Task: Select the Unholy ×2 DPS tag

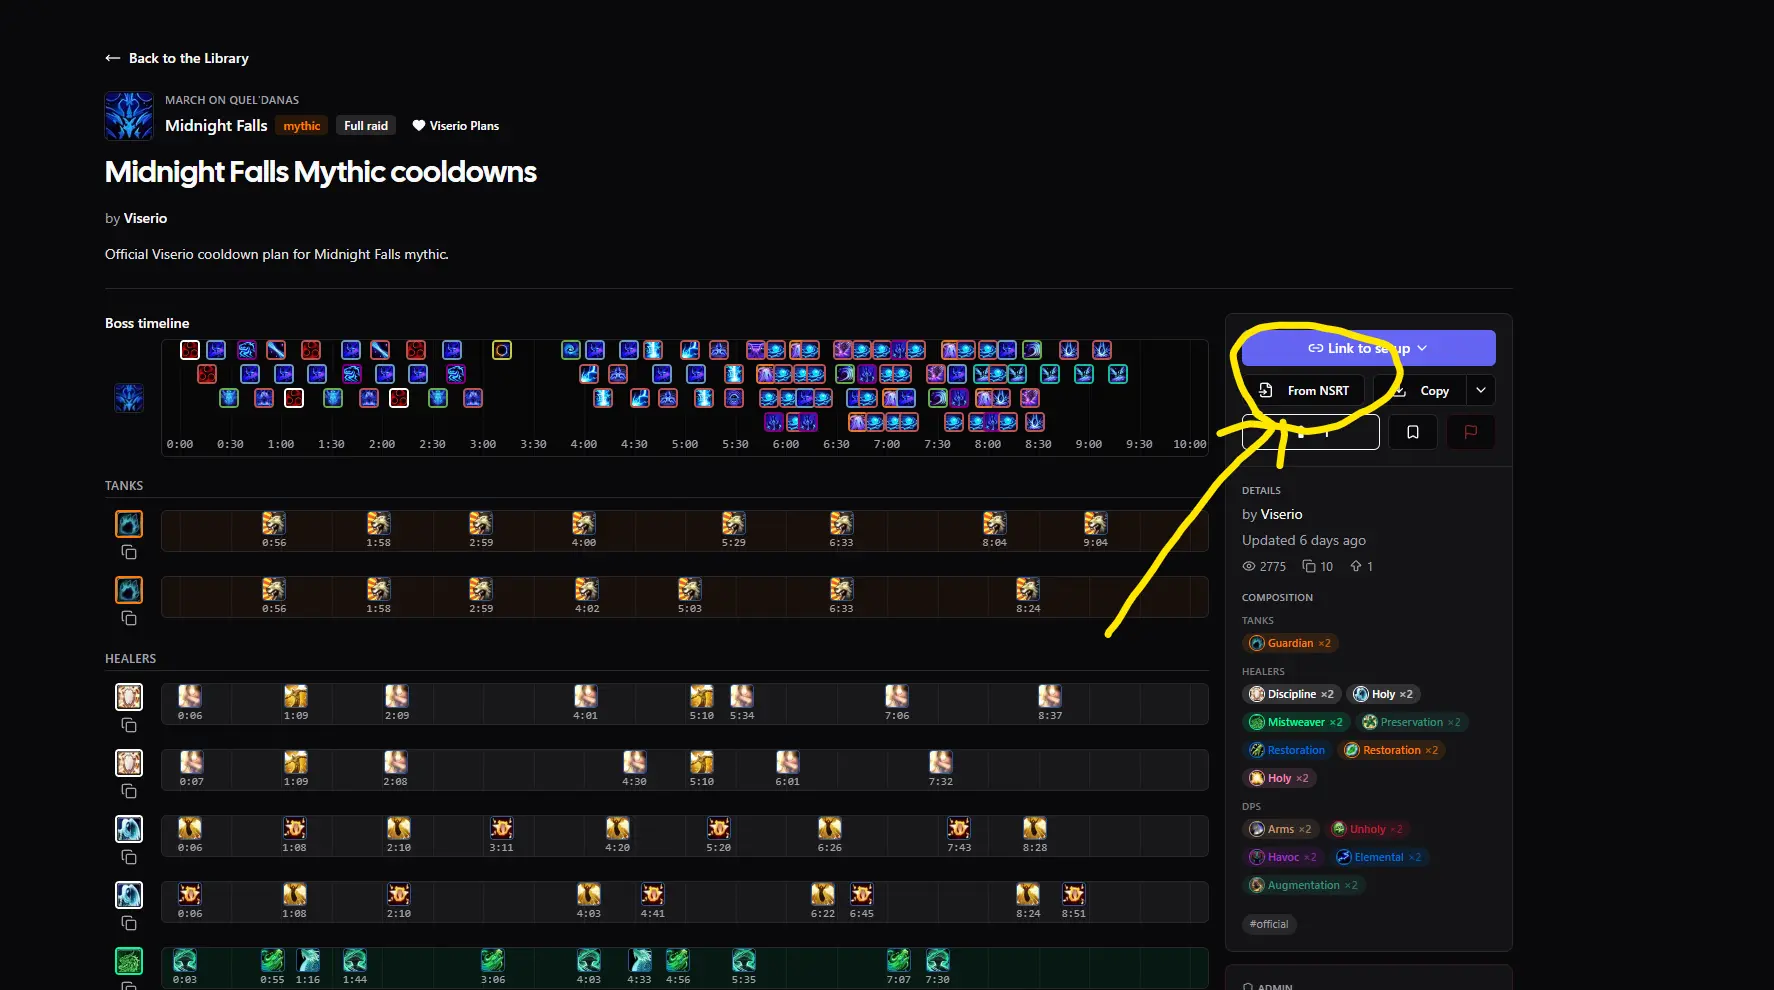Action: click(x=1367, y=829)
